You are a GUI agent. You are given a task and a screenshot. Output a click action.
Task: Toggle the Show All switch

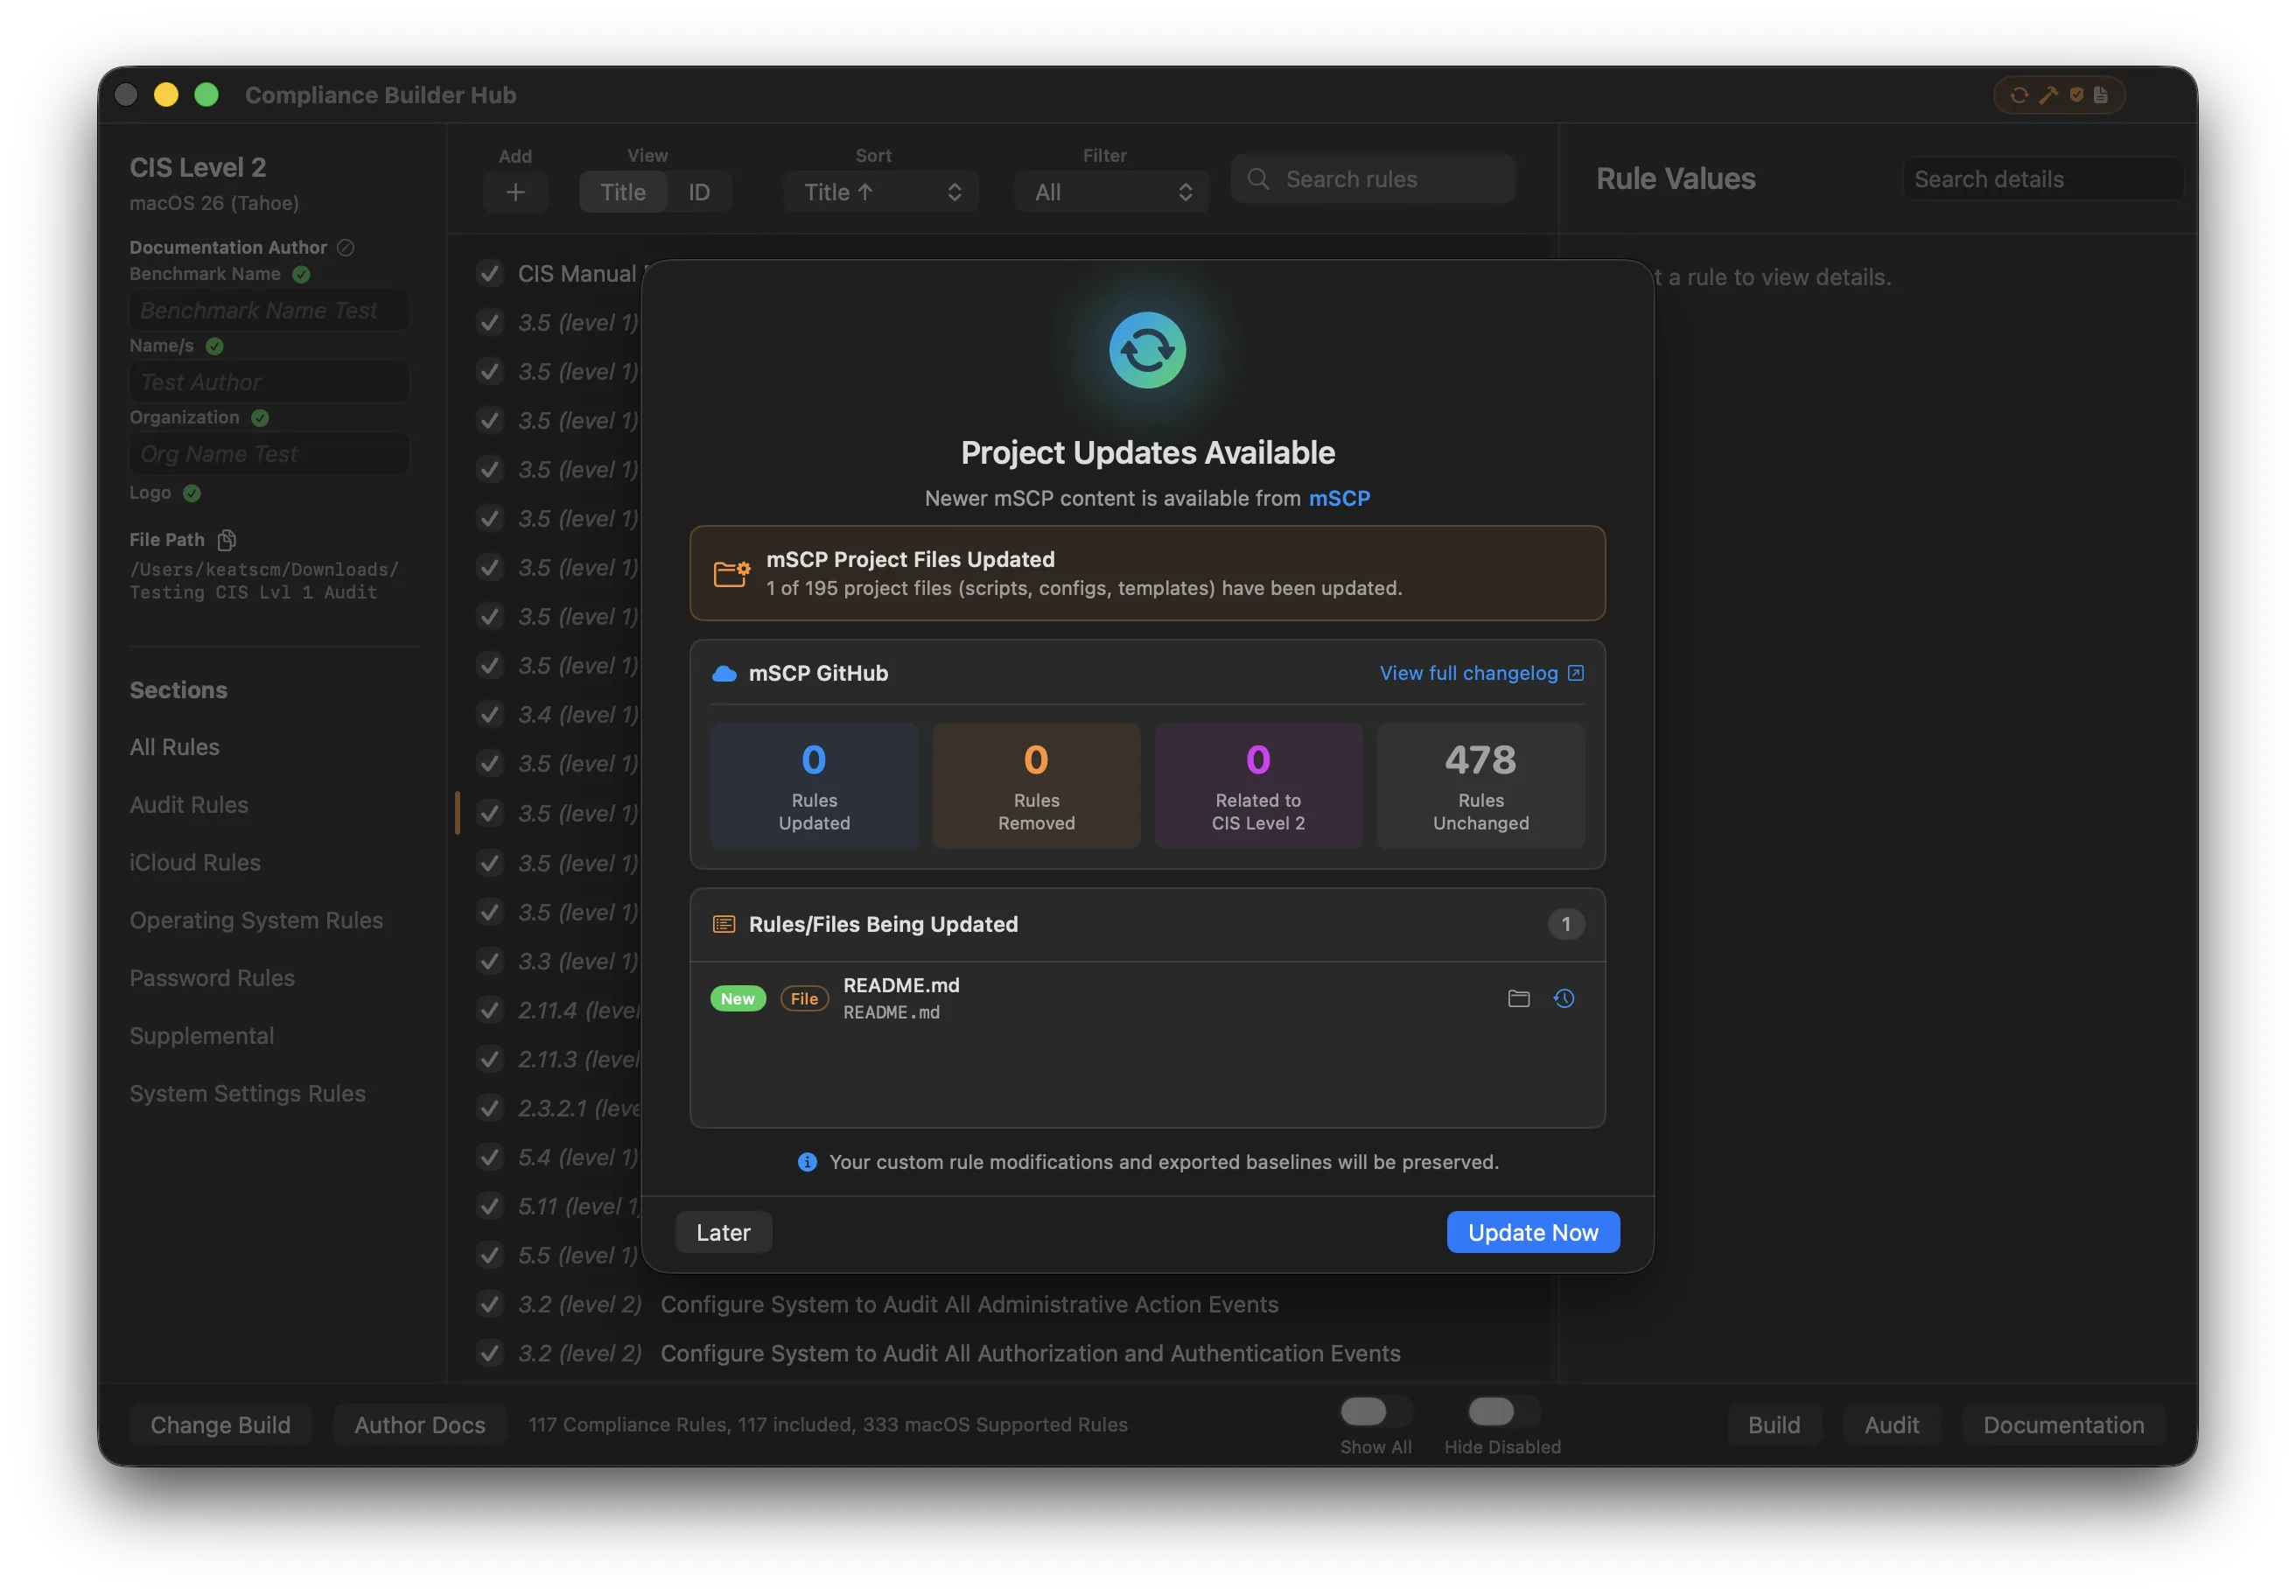pos(1375,1411)
